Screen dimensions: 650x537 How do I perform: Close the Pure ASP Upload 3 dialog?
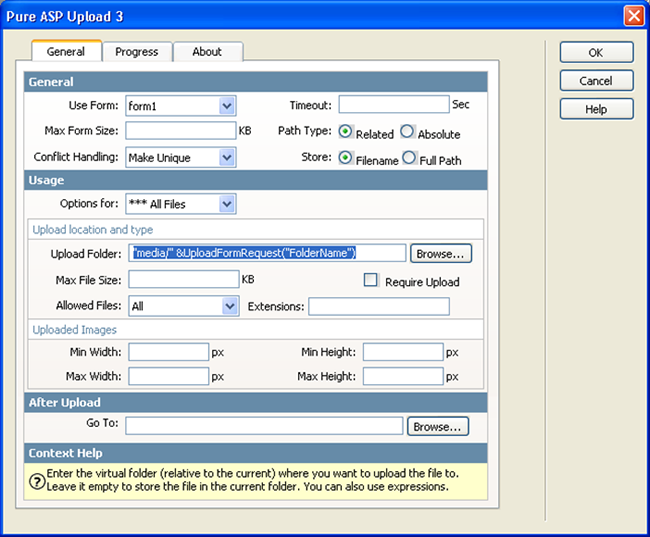pyautogui.click(x=634, y=16)
